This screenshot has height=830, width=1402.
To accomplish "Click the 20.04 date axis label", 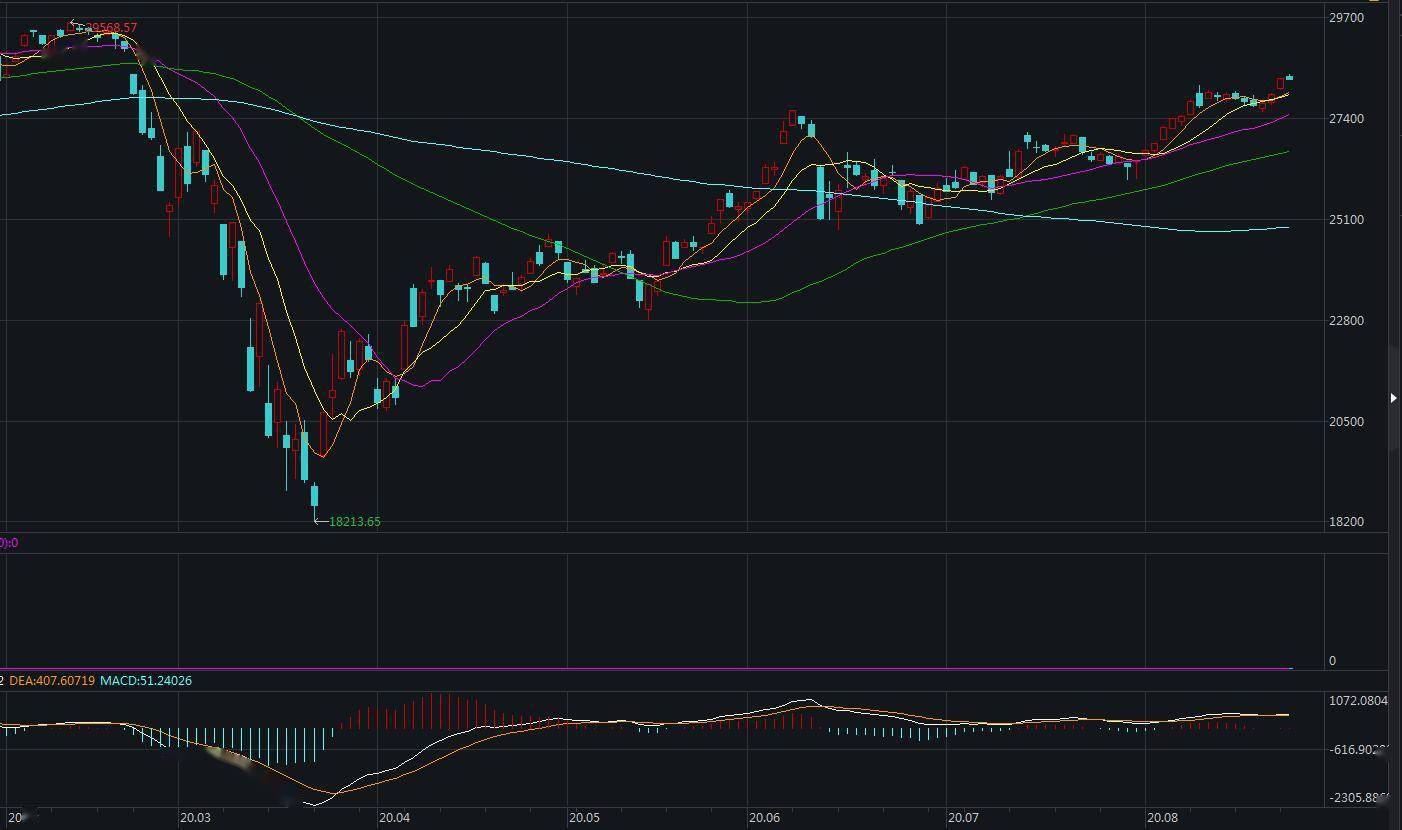I will pos(395,818).
